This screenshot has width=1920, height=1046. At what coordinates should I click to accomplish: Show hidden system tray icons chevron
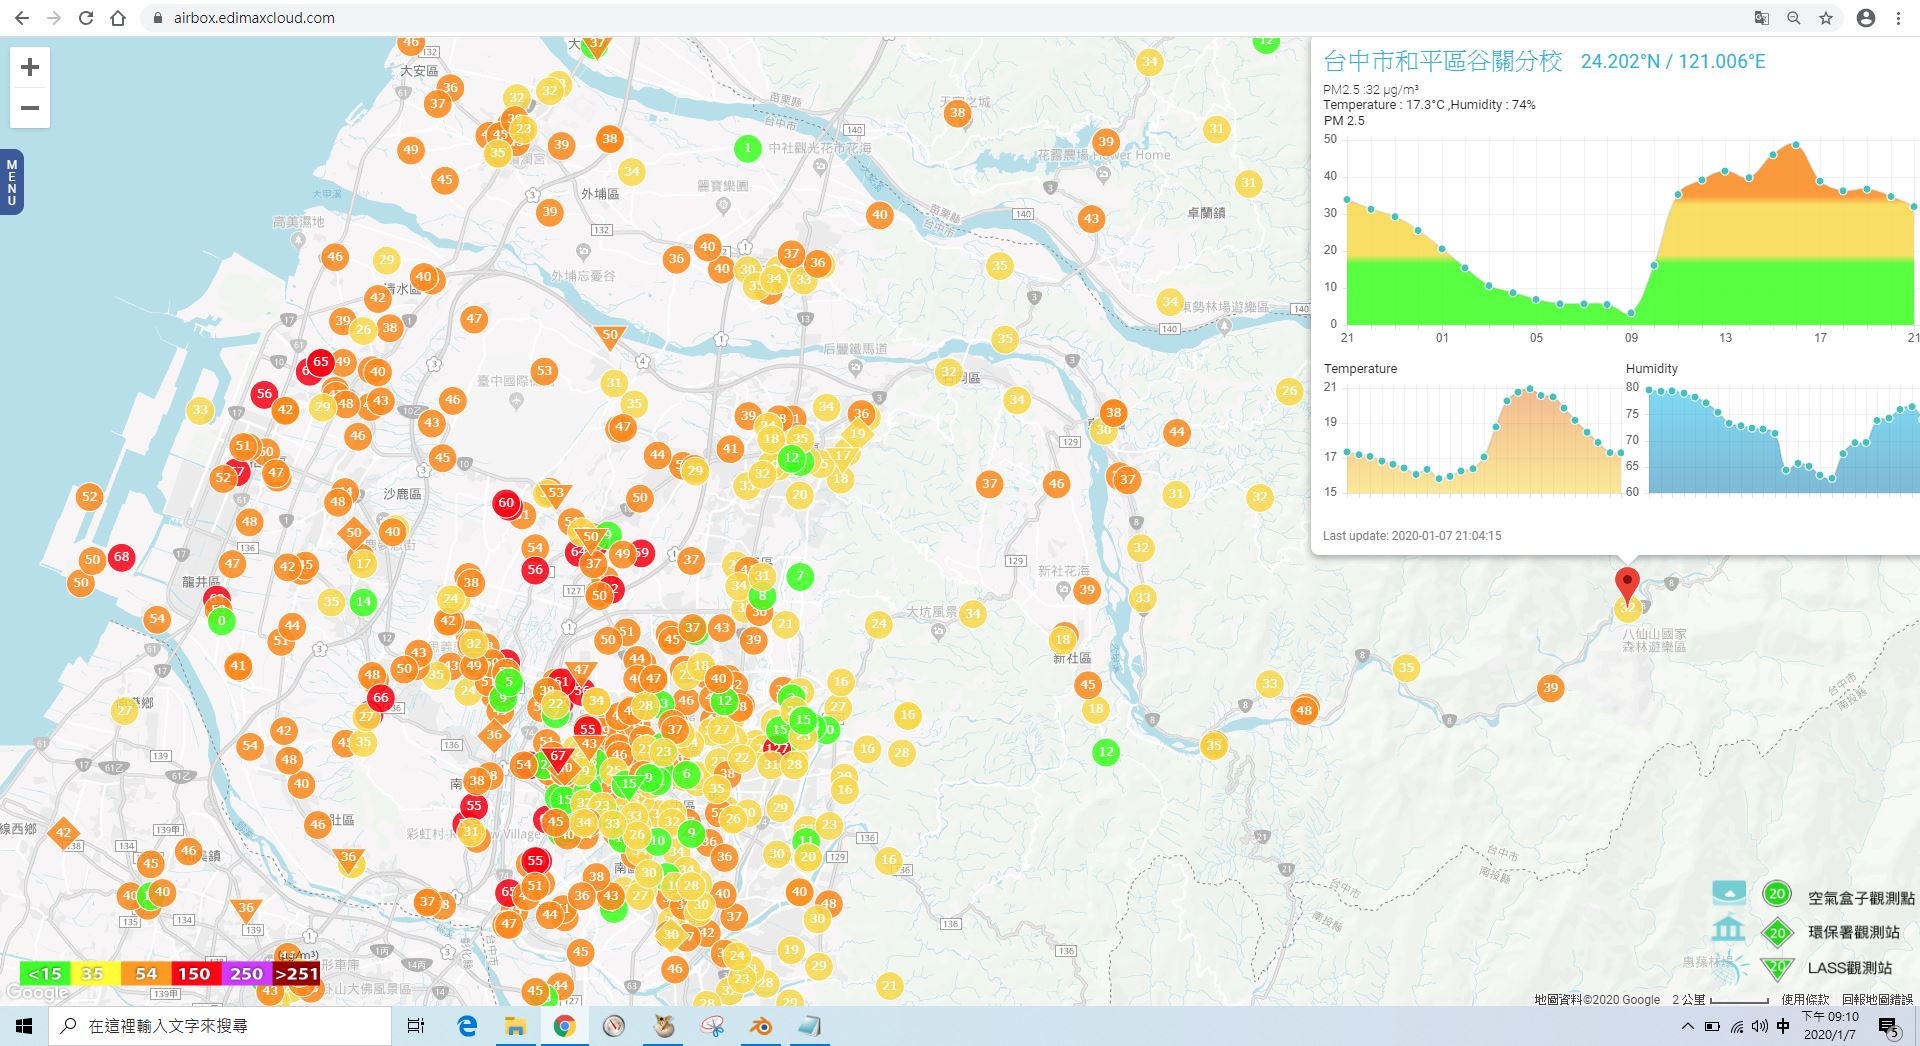1687,1026
